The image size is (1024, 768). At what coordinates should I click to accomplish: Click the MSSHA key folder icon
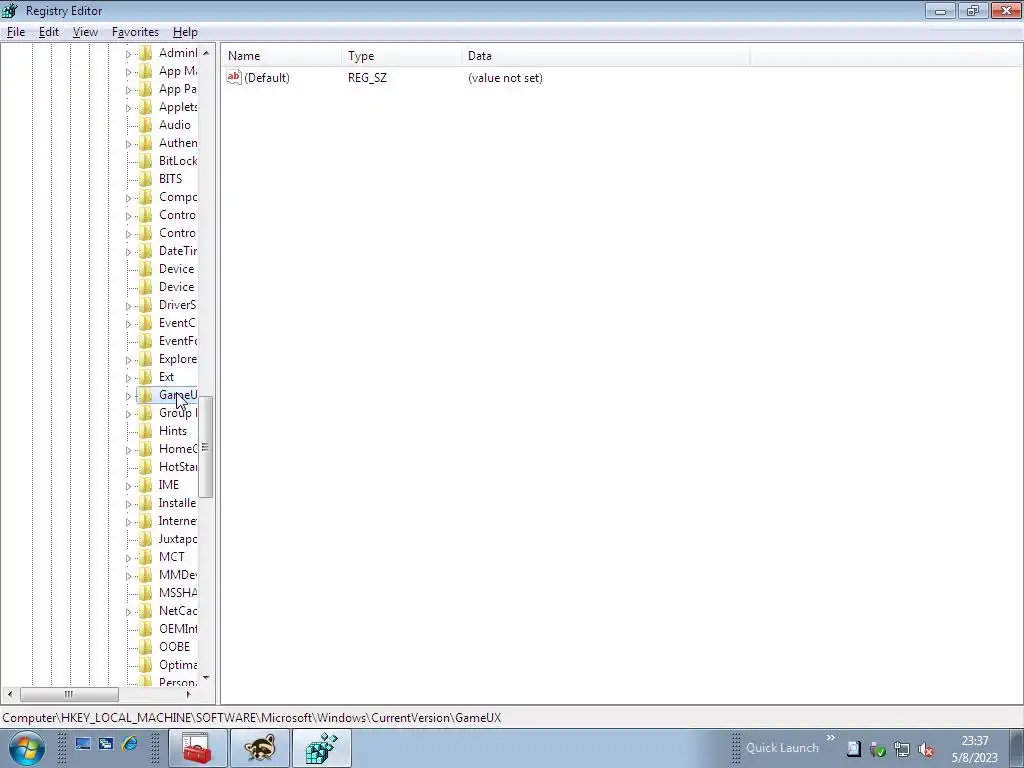click(146, 593)
